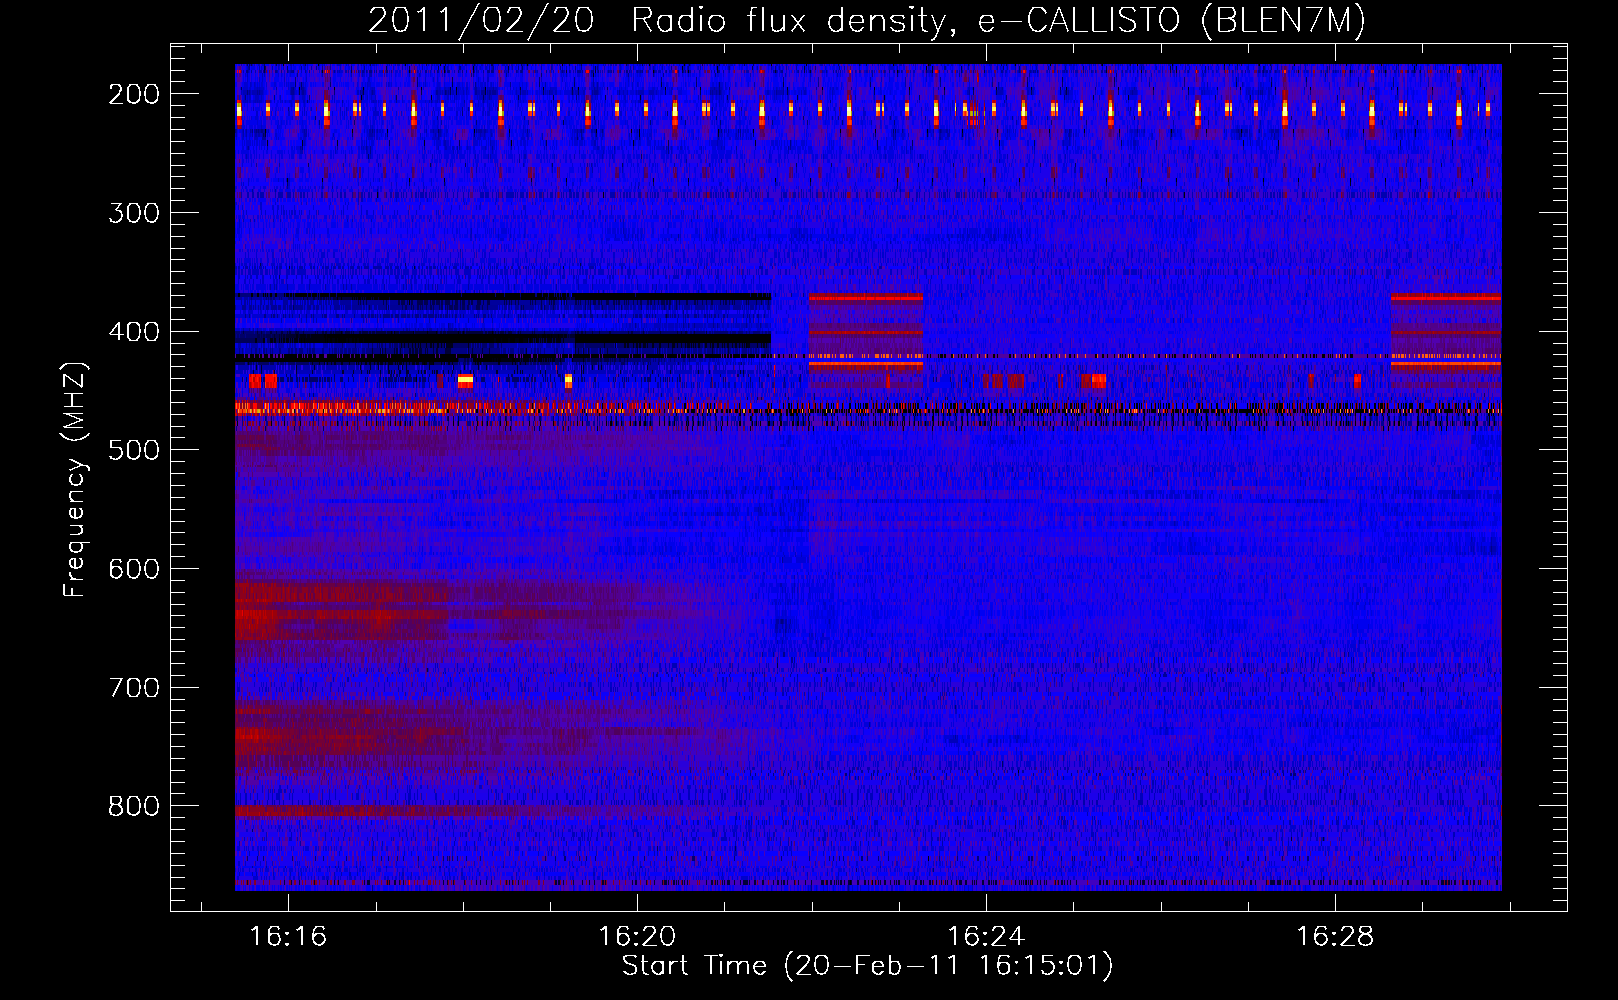Screen dimensions: 1618x1000
Task: Click the Start Time axis label
Action: click(867, 966)
